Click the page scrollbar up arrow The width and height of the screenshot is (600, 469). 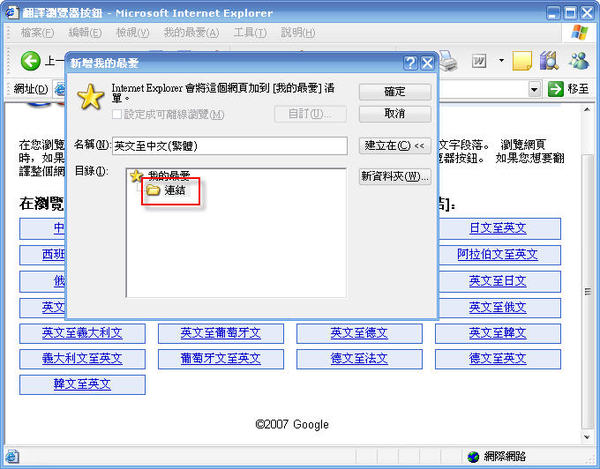tap(587, 110)
